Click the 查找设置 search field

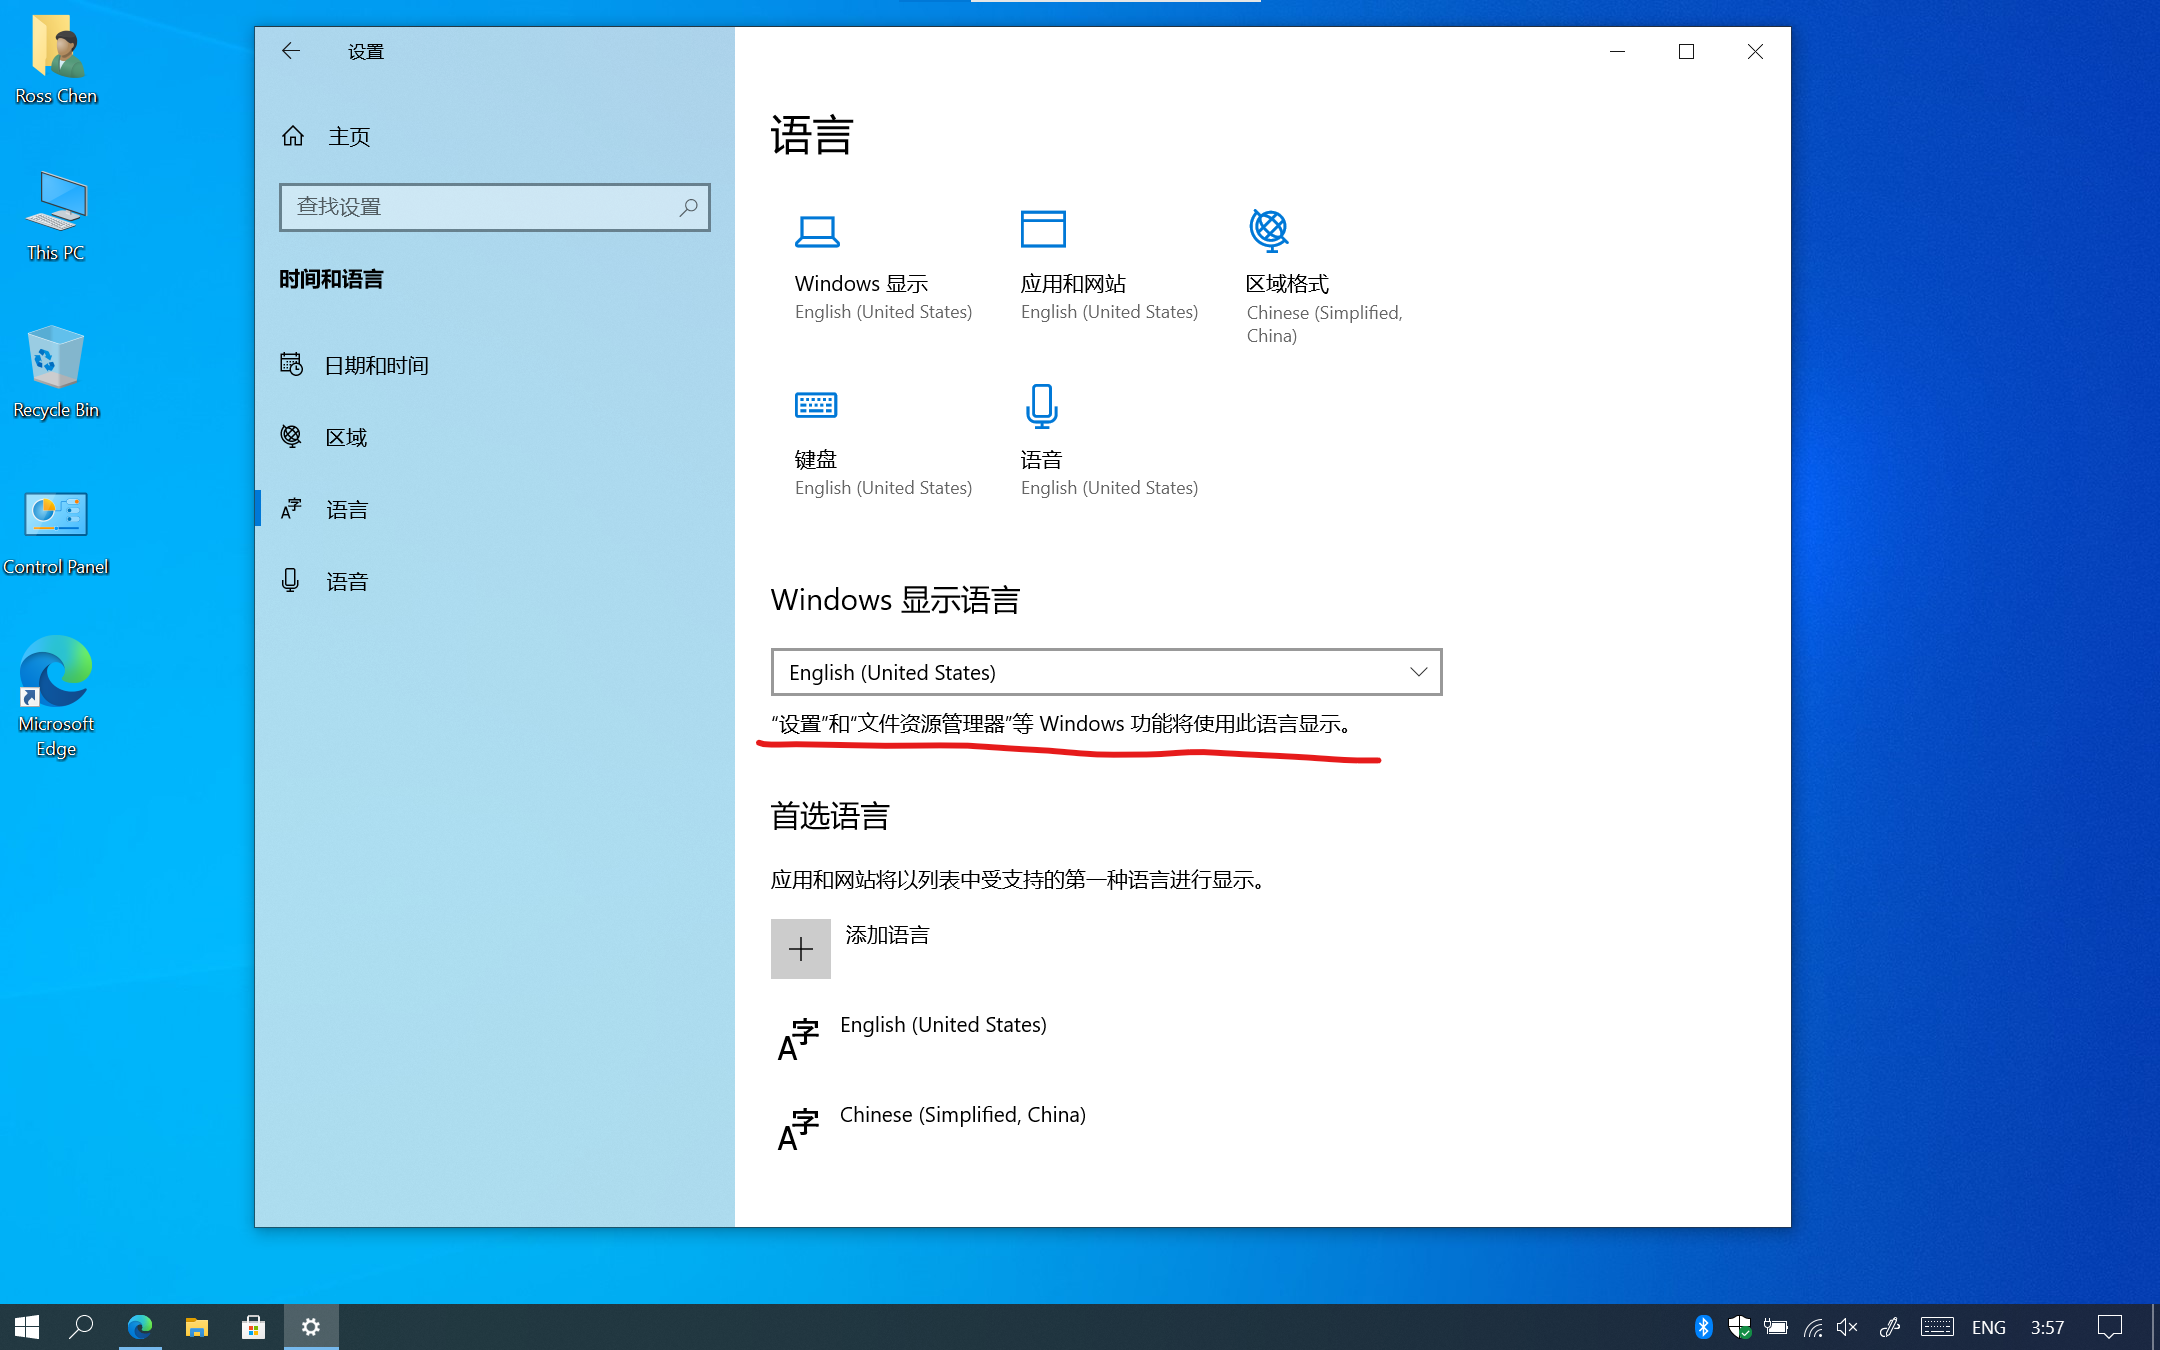click(x=480, y=207)
